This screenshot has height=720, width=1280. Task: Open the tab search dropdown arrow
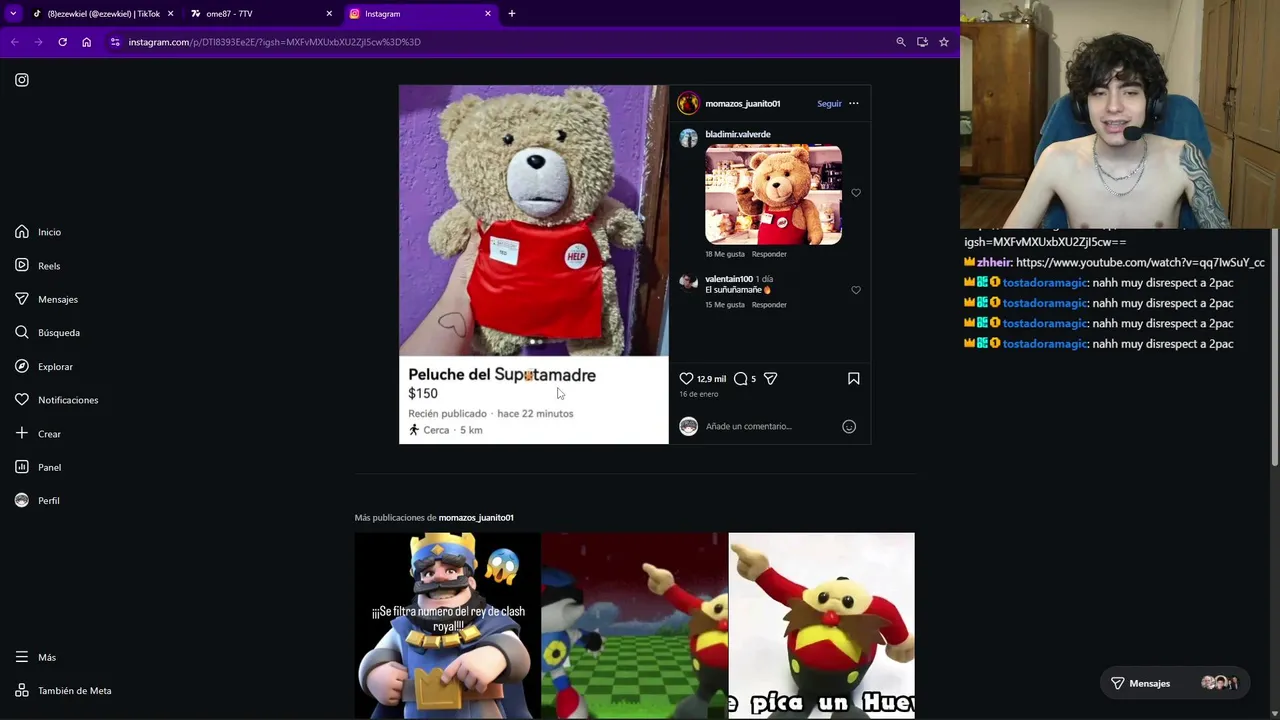coord(13,14)
